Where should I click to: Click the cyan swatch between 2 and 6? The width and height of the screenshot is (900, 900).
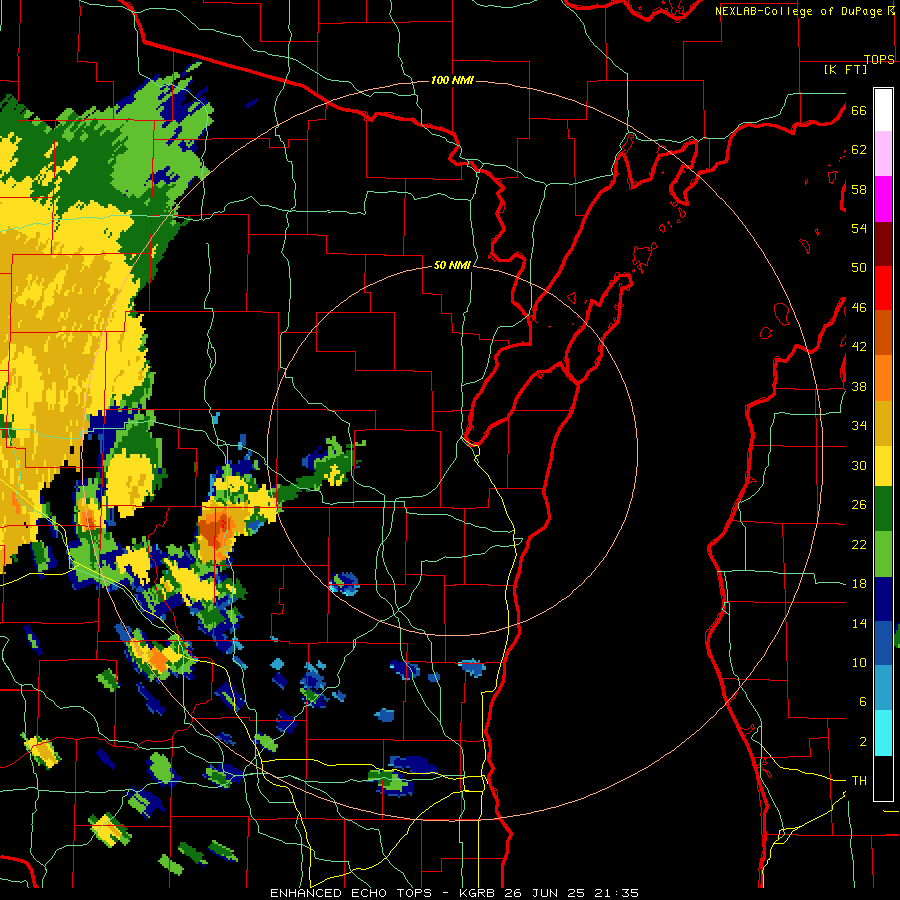point(883,733)
